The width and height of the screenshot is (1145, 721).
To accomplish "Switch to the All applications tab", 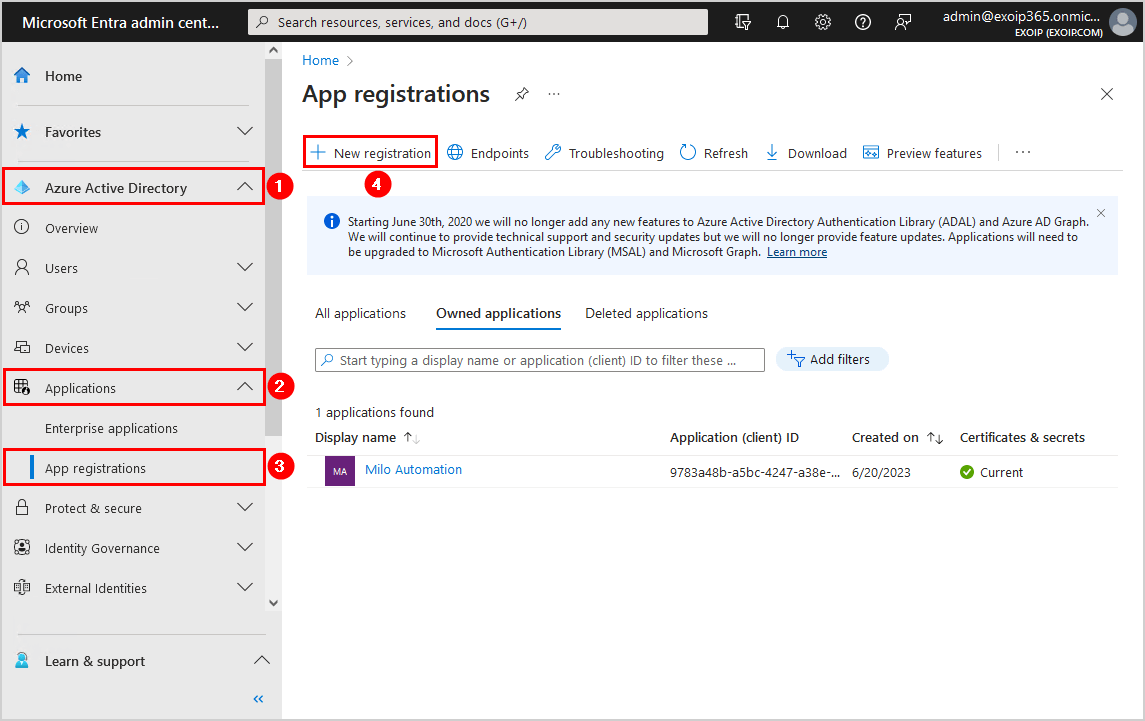I will pos(360,313).
